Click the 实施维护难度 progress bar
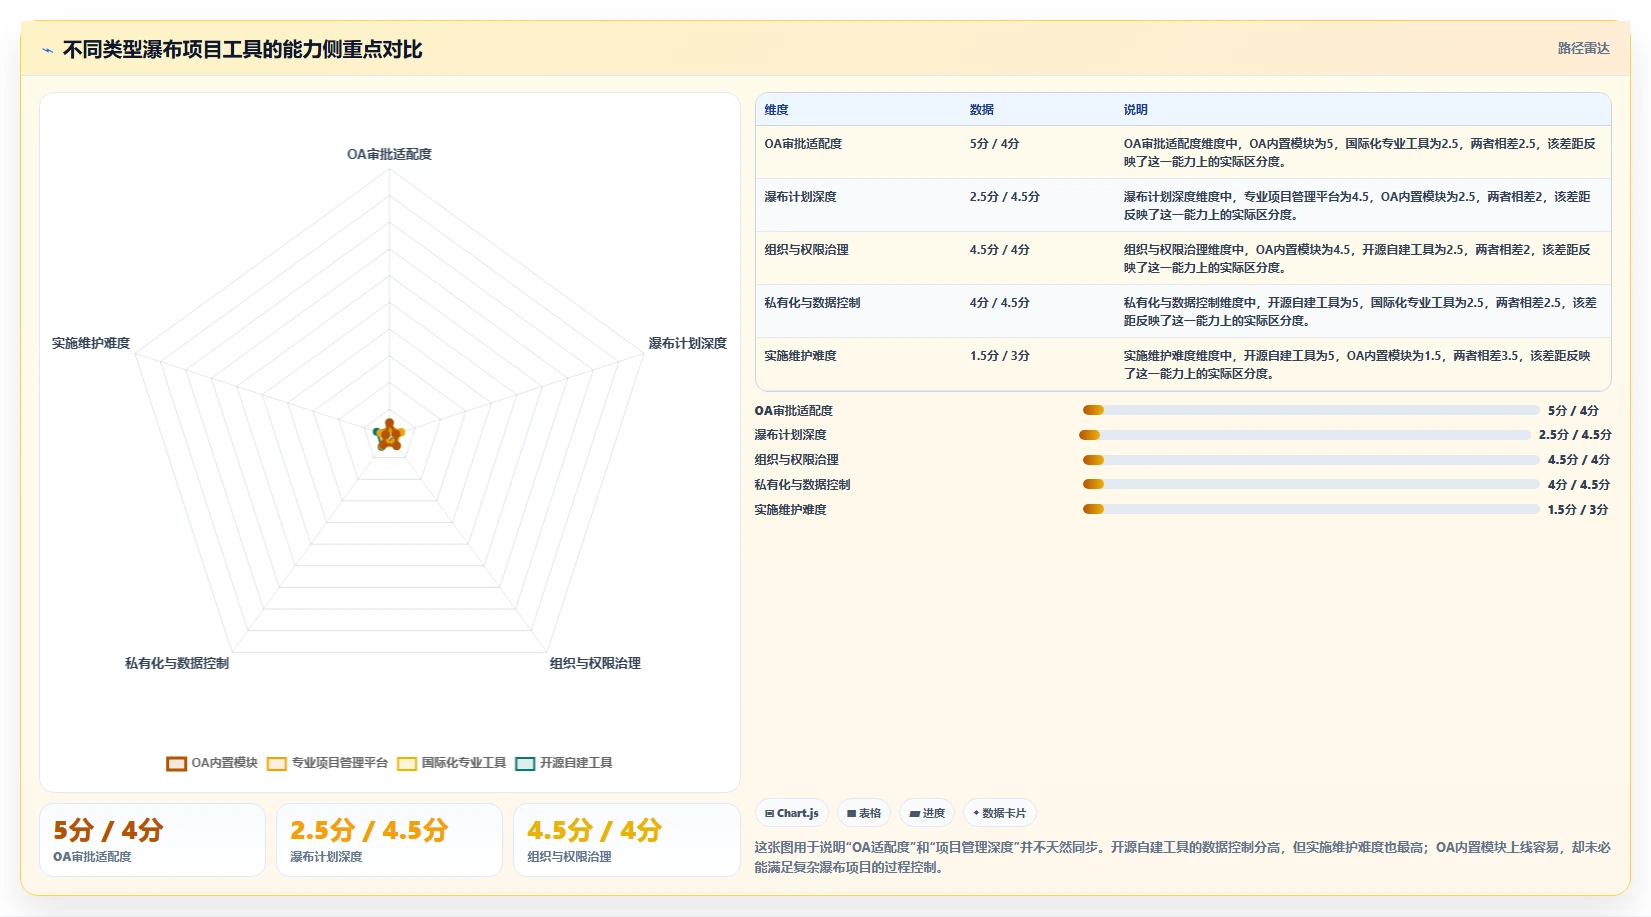This screenshot has width=1651, height=917. point(1311,509)
